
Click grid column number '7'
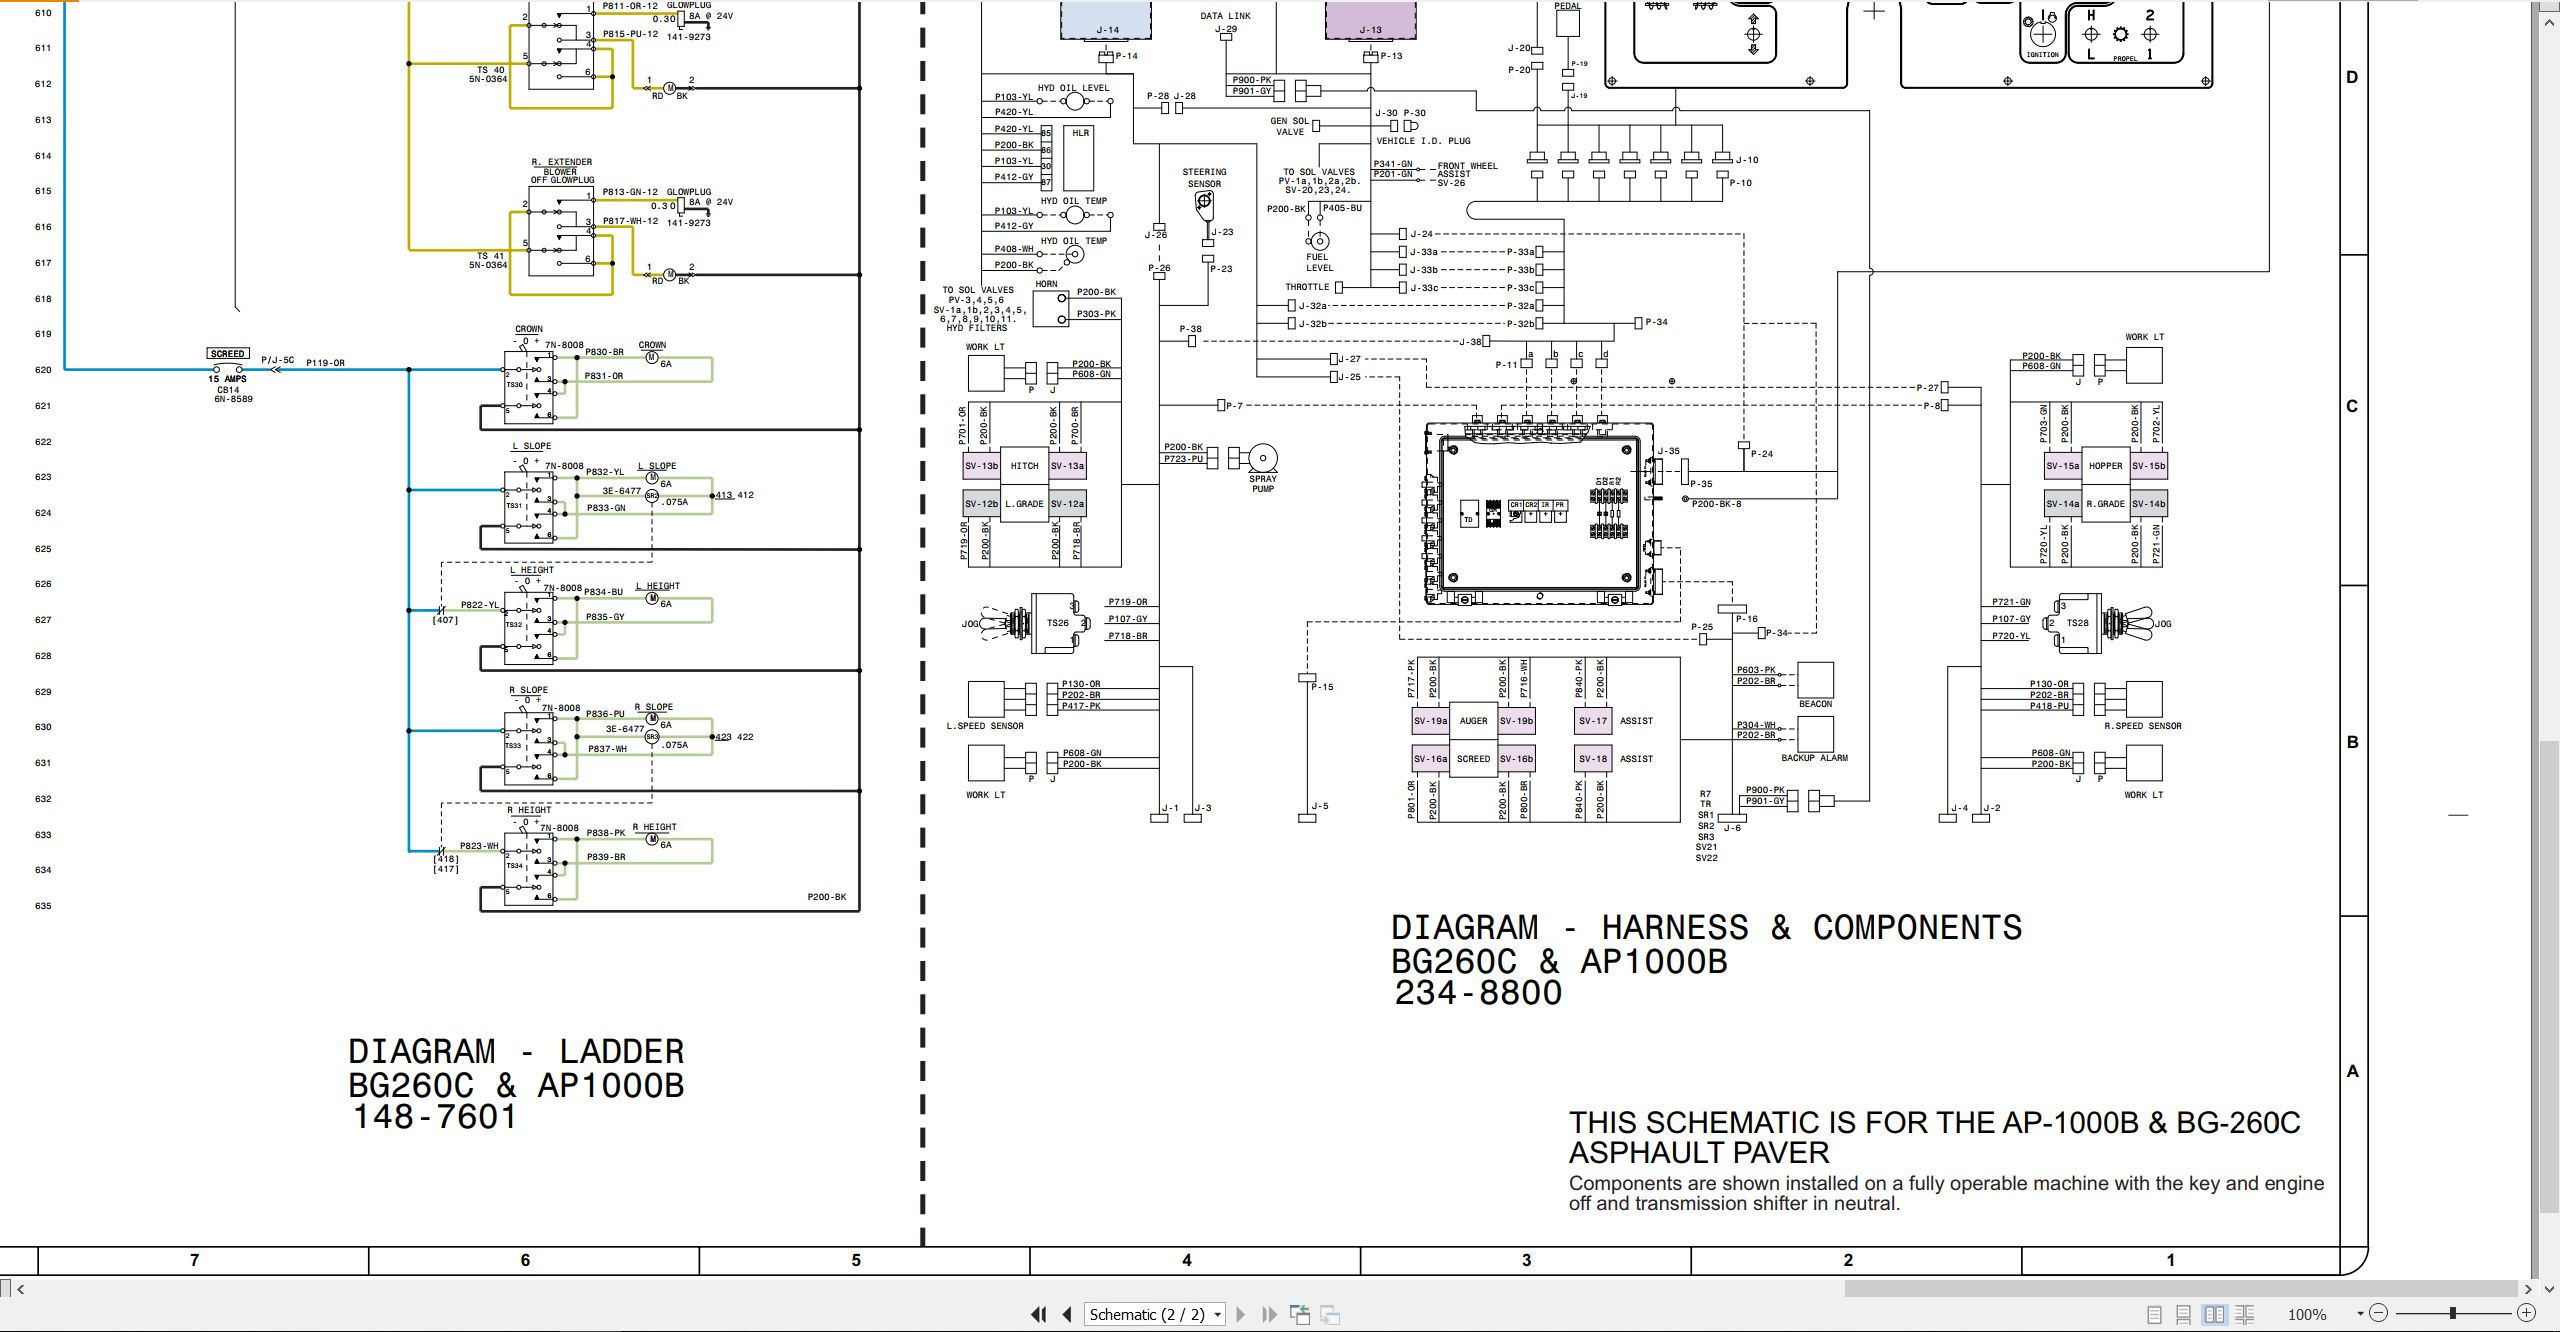point(195,1261)
